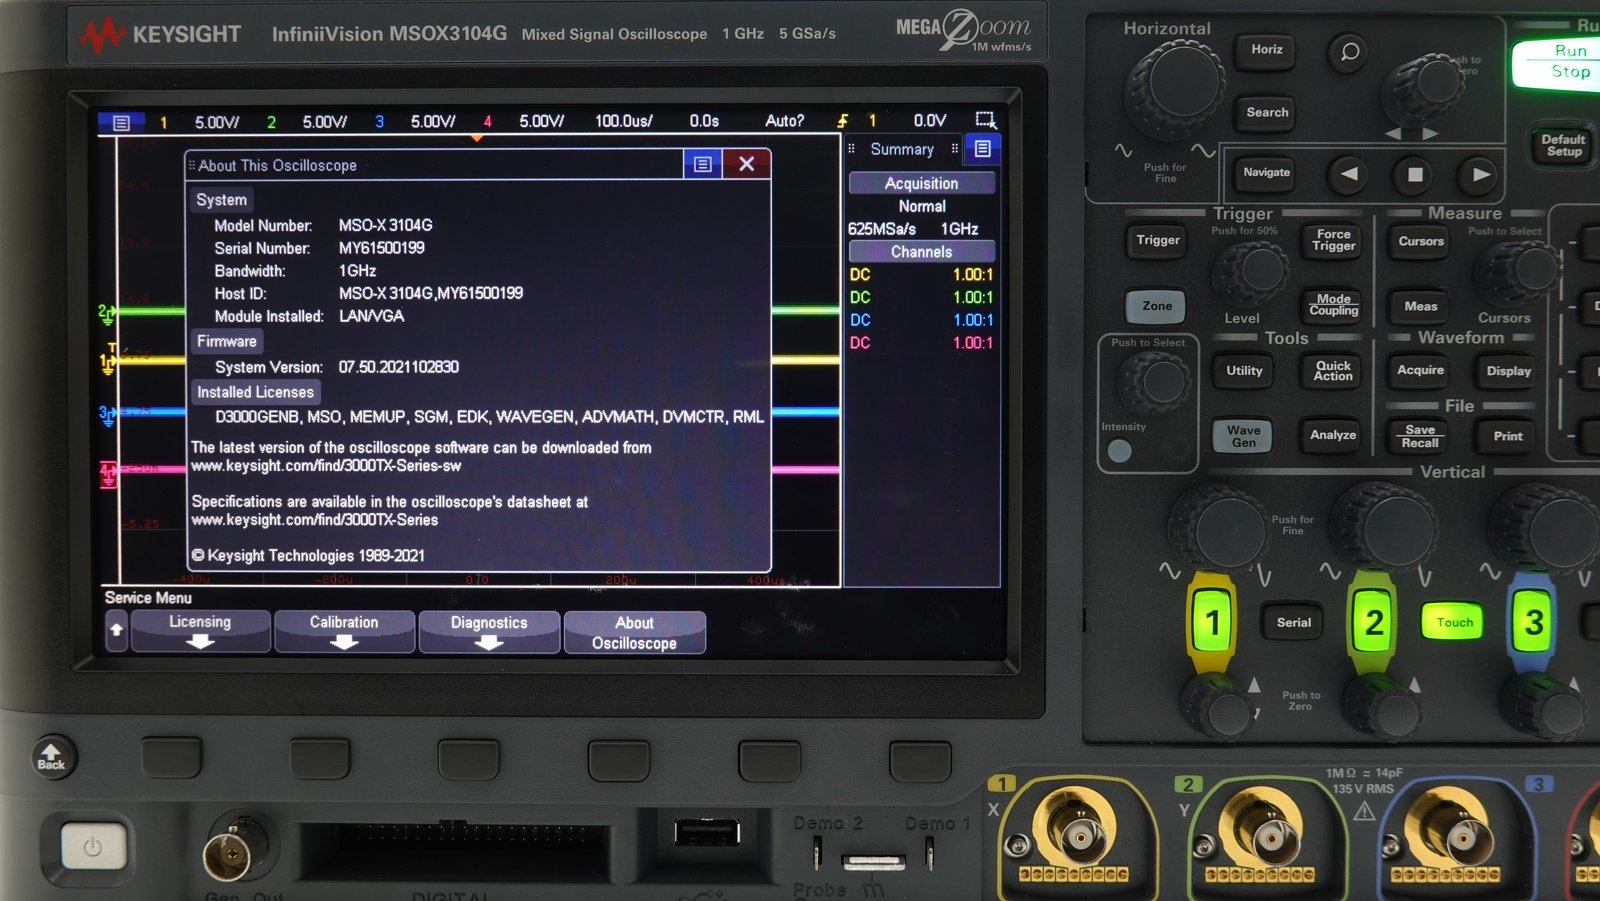The image size is (1600, 901).
Task: Tap the Display button
Action: tap(1508, 371)
